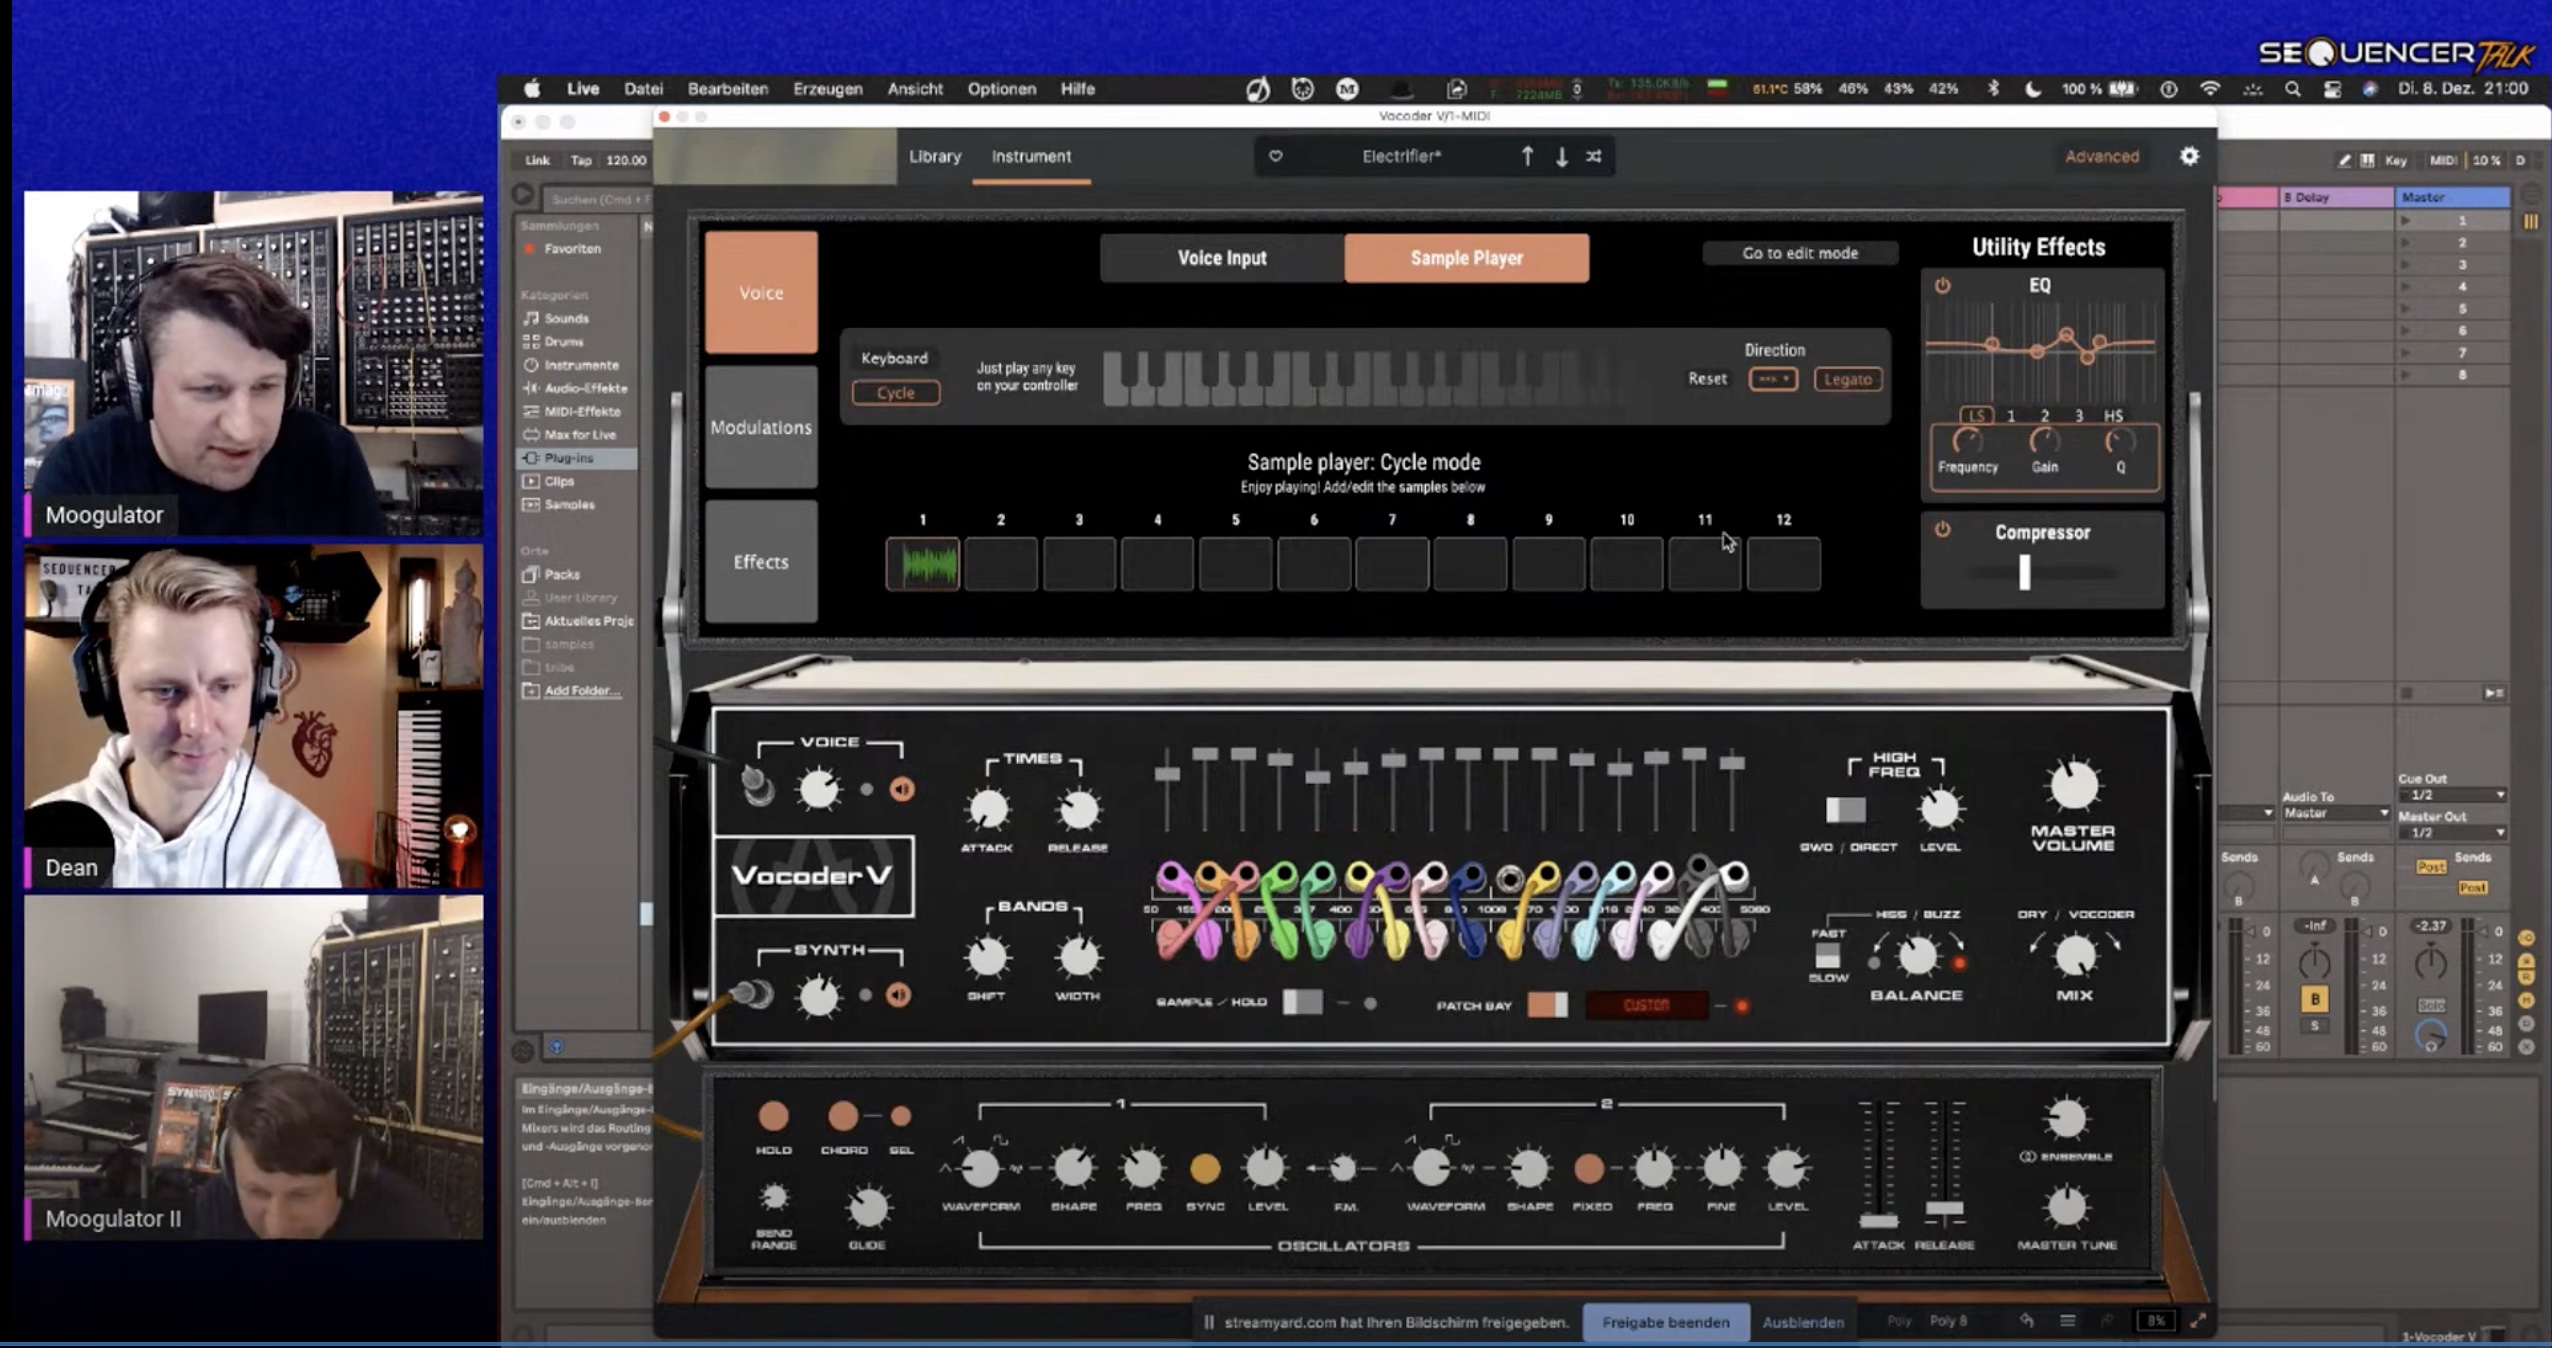Open the Apple menu icon
Screen dimensions: 2552x1348
point(532,88)
